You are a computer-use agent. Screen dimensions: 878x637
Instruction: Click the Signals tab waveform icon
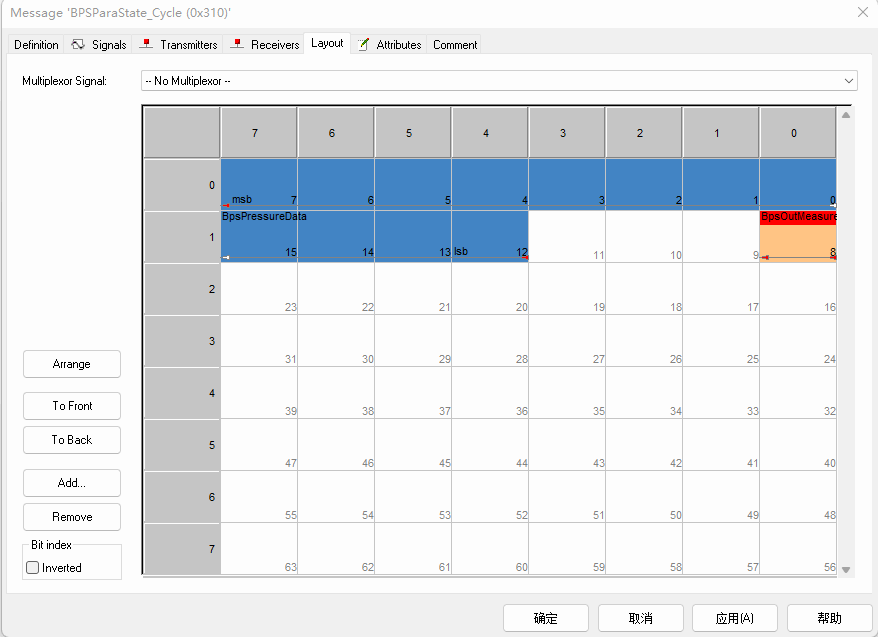pyautogui.click(x=78, y=44)
